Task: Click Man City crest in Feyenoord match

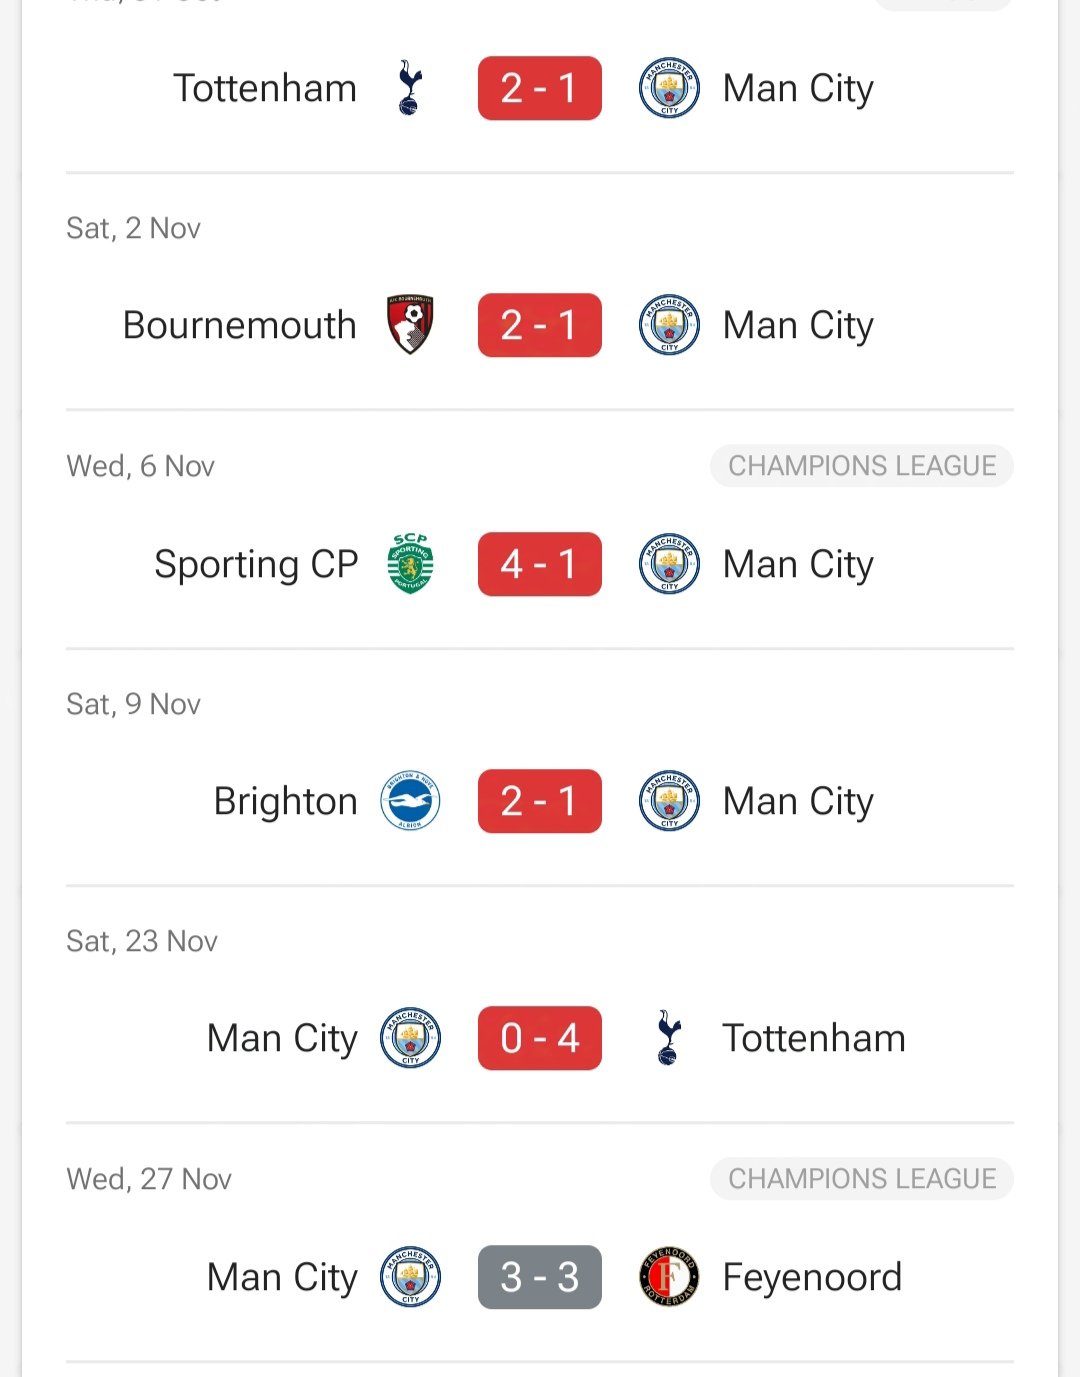Action: pos(410,1277)
